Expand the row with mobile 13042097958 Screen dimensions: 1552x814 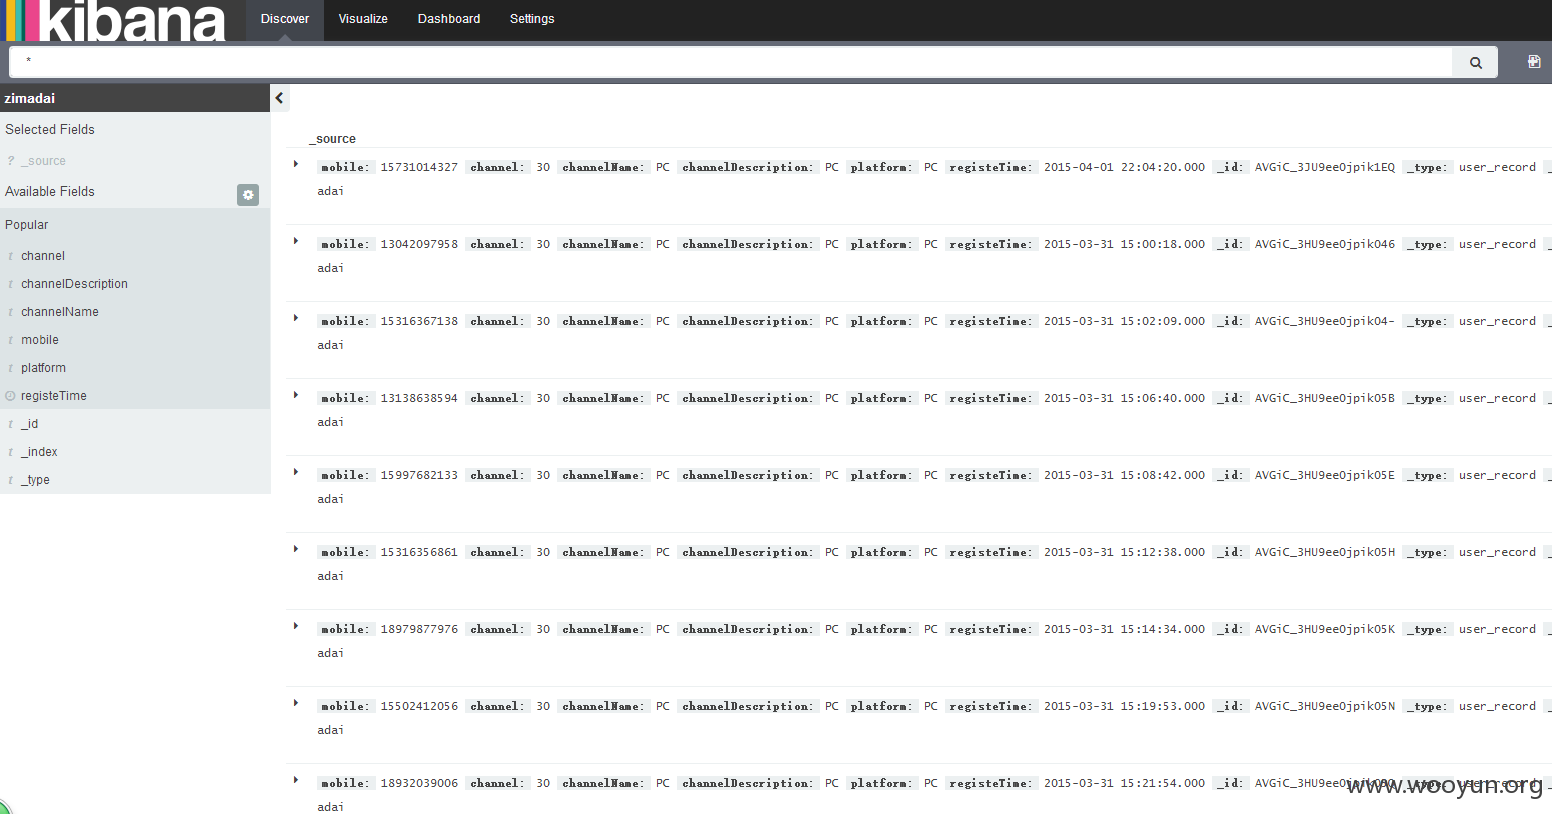tap(296, 241)
